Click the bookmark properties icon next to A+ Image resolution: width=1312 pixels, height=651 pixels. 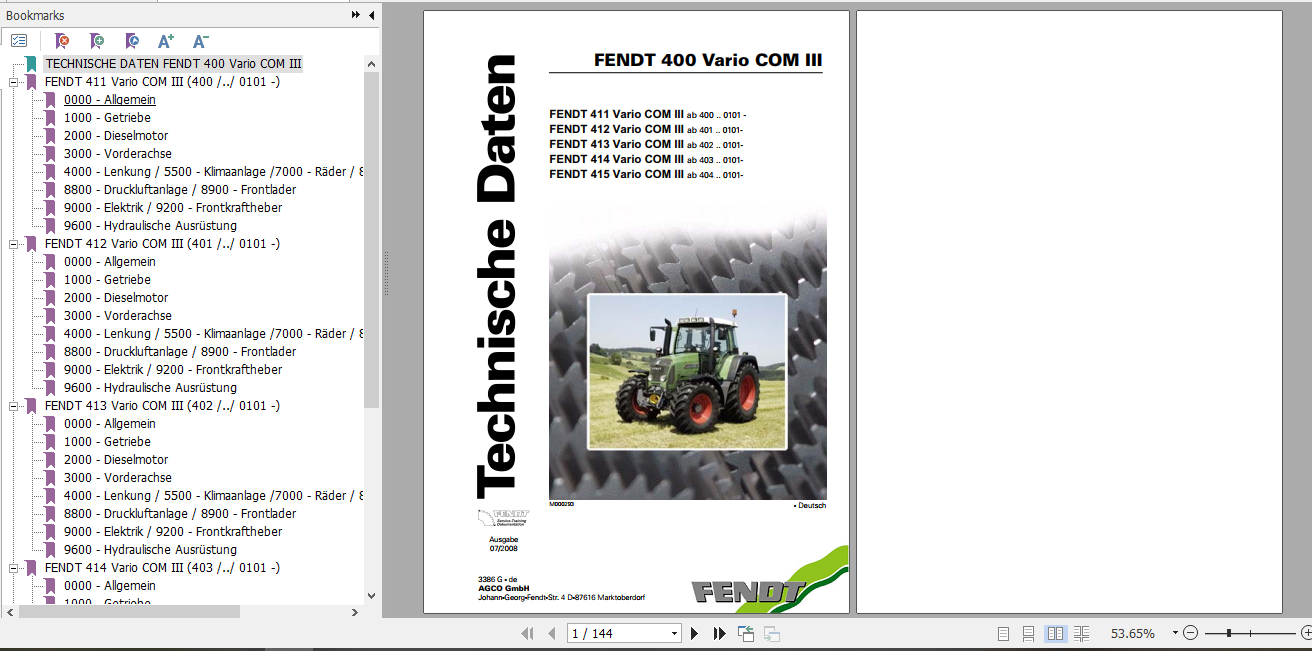(132, 41)
